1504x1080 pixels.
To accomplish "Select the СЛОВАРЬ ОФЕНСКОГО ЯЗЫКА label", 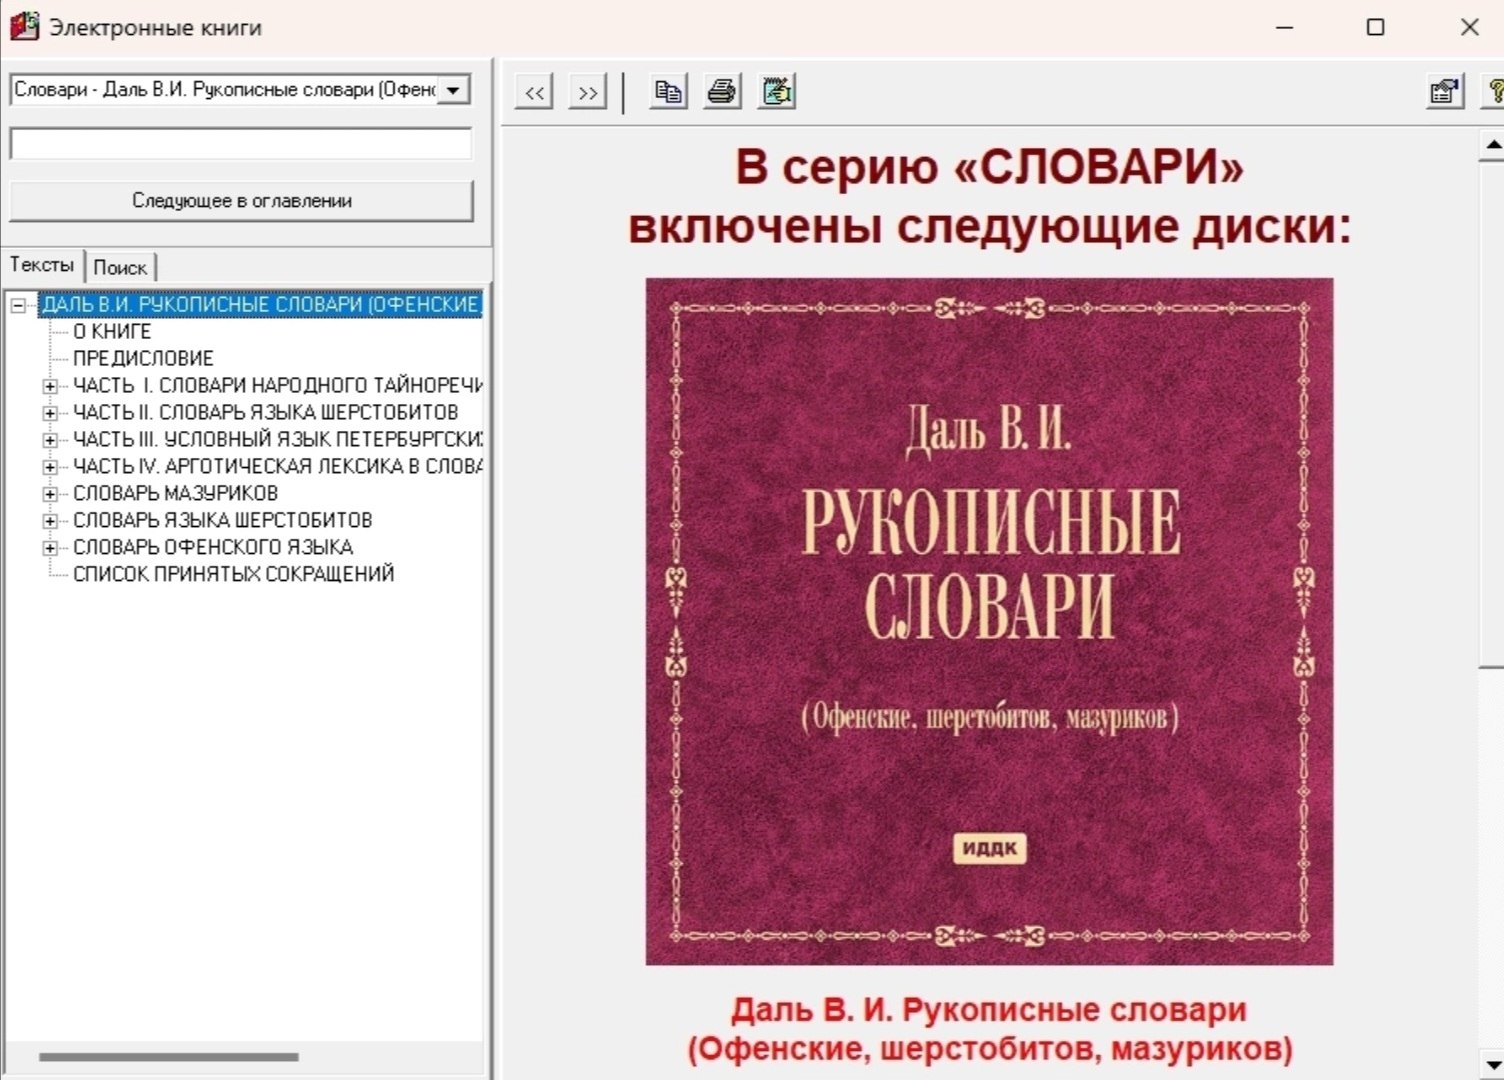I will click(x=213, y=547).
